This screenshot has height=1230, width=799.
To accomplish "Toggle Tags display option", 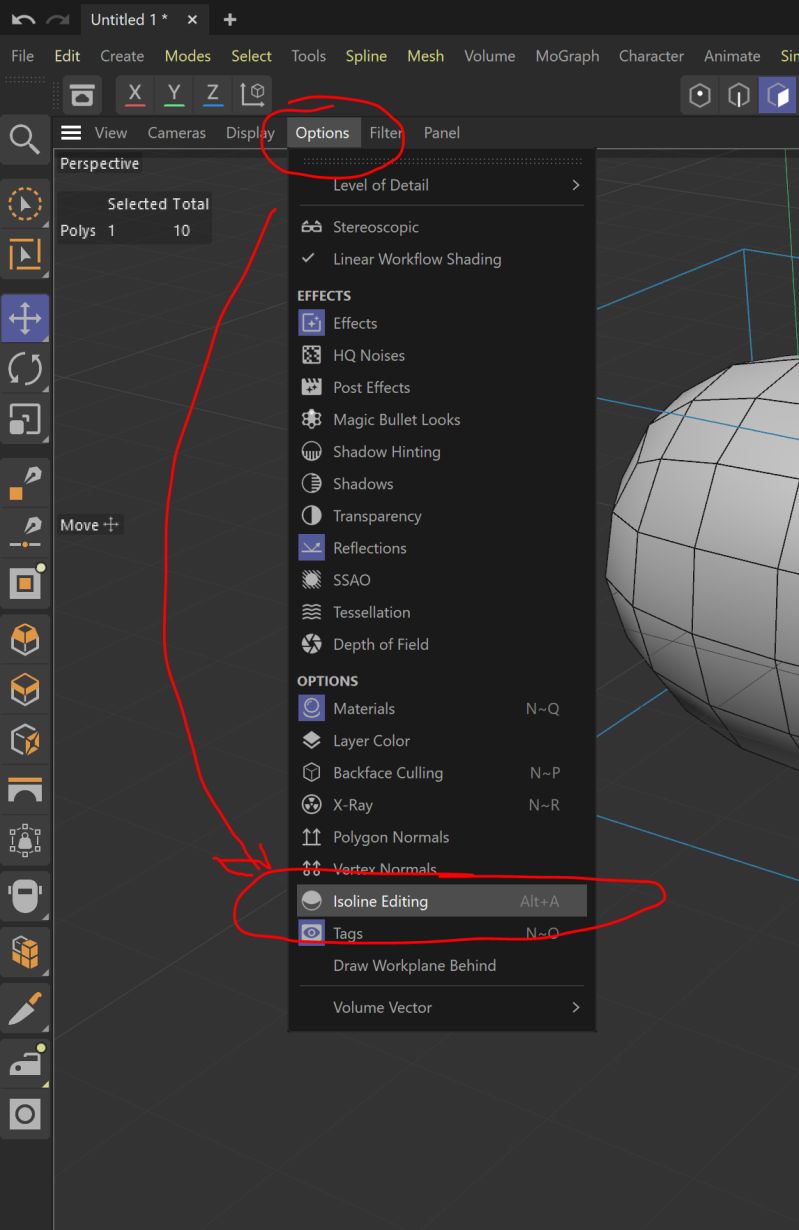I will (x=441, y=933).
